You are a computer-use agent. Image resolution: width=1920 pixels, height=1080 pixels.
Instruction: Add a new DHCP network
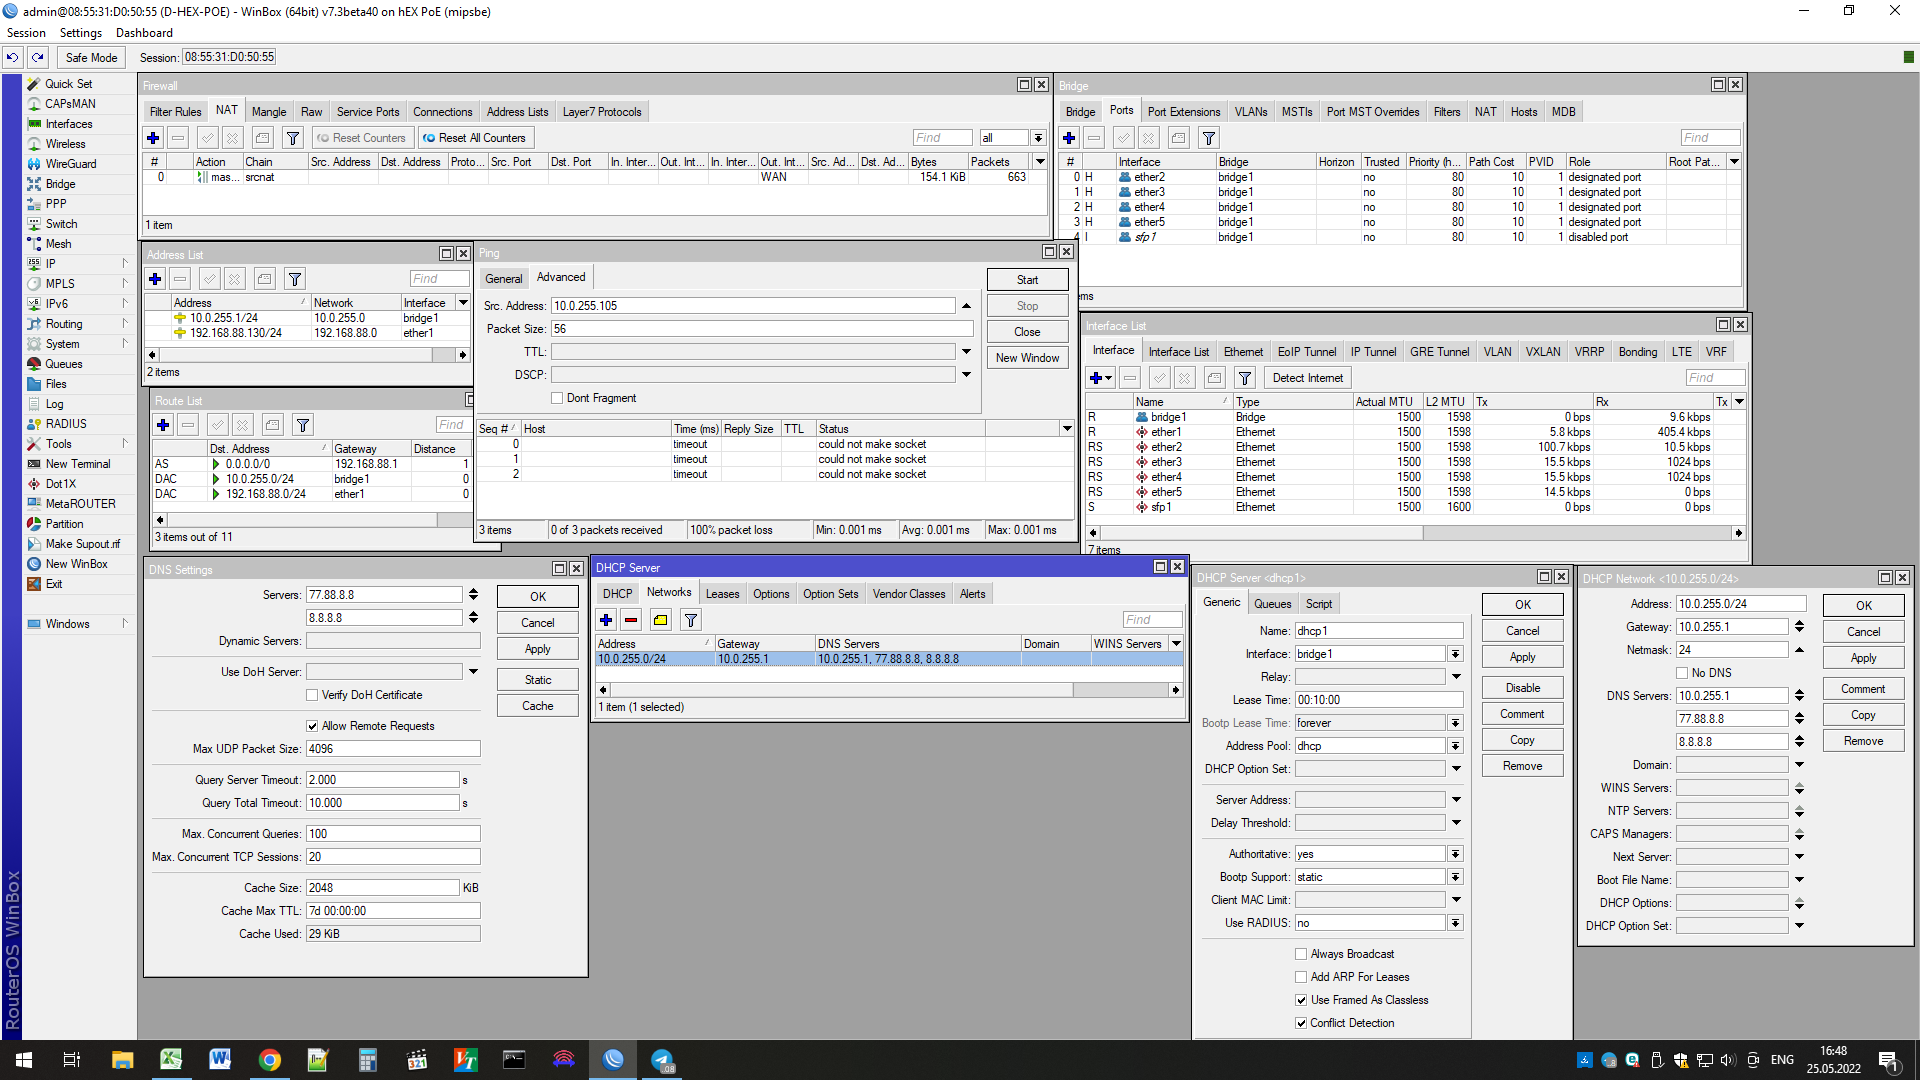(x=606, y=620)
